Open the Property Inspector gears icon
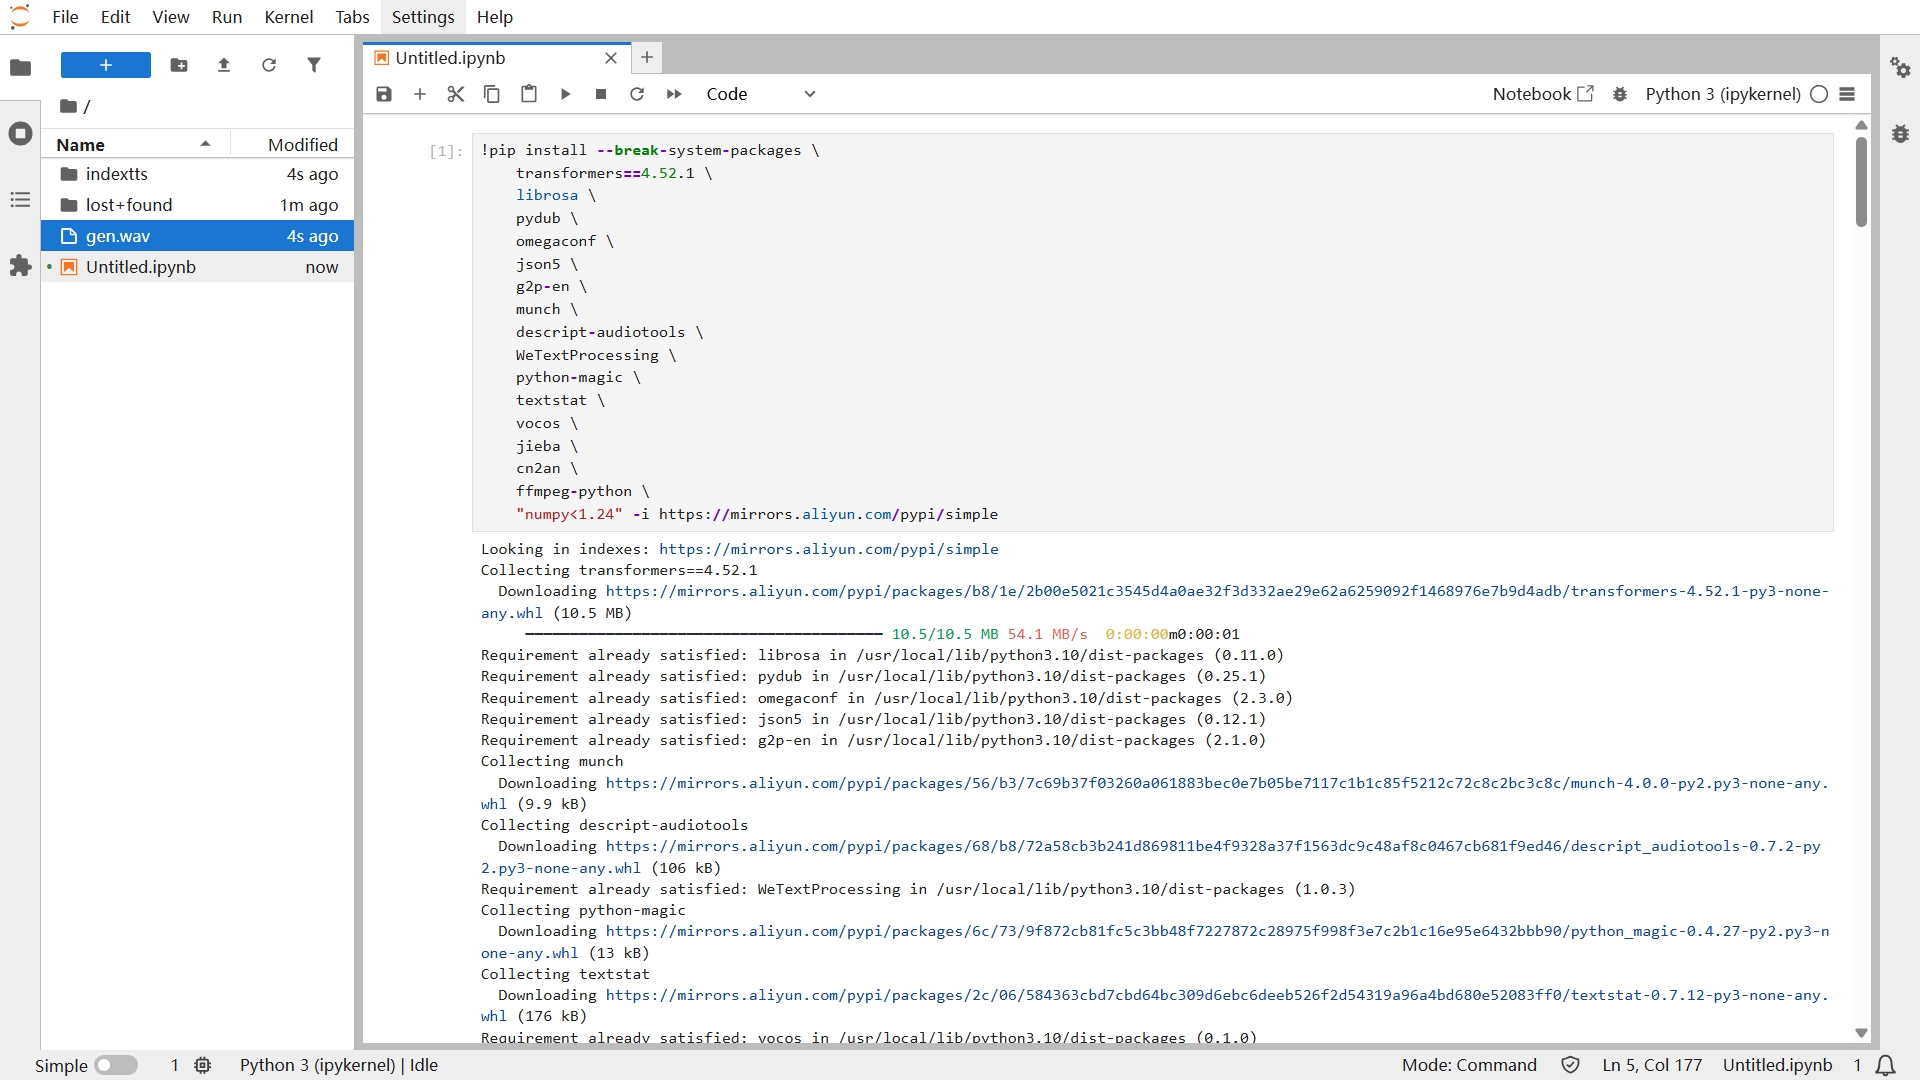Viewport: 1920px width, 1080px height. click(x=1900, y=67)
